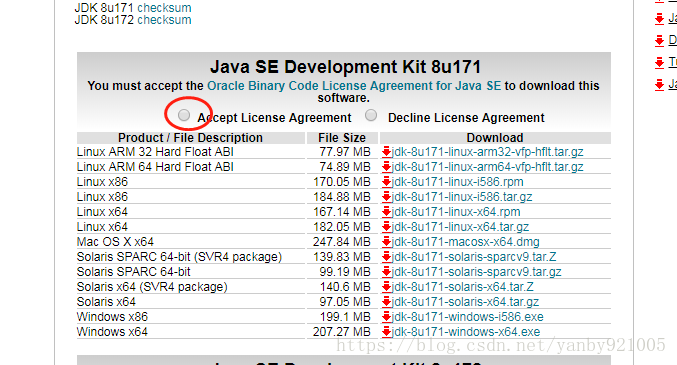
Task: Open the JDK 8u171 checksum link
Action: click(x=164, y=8)
